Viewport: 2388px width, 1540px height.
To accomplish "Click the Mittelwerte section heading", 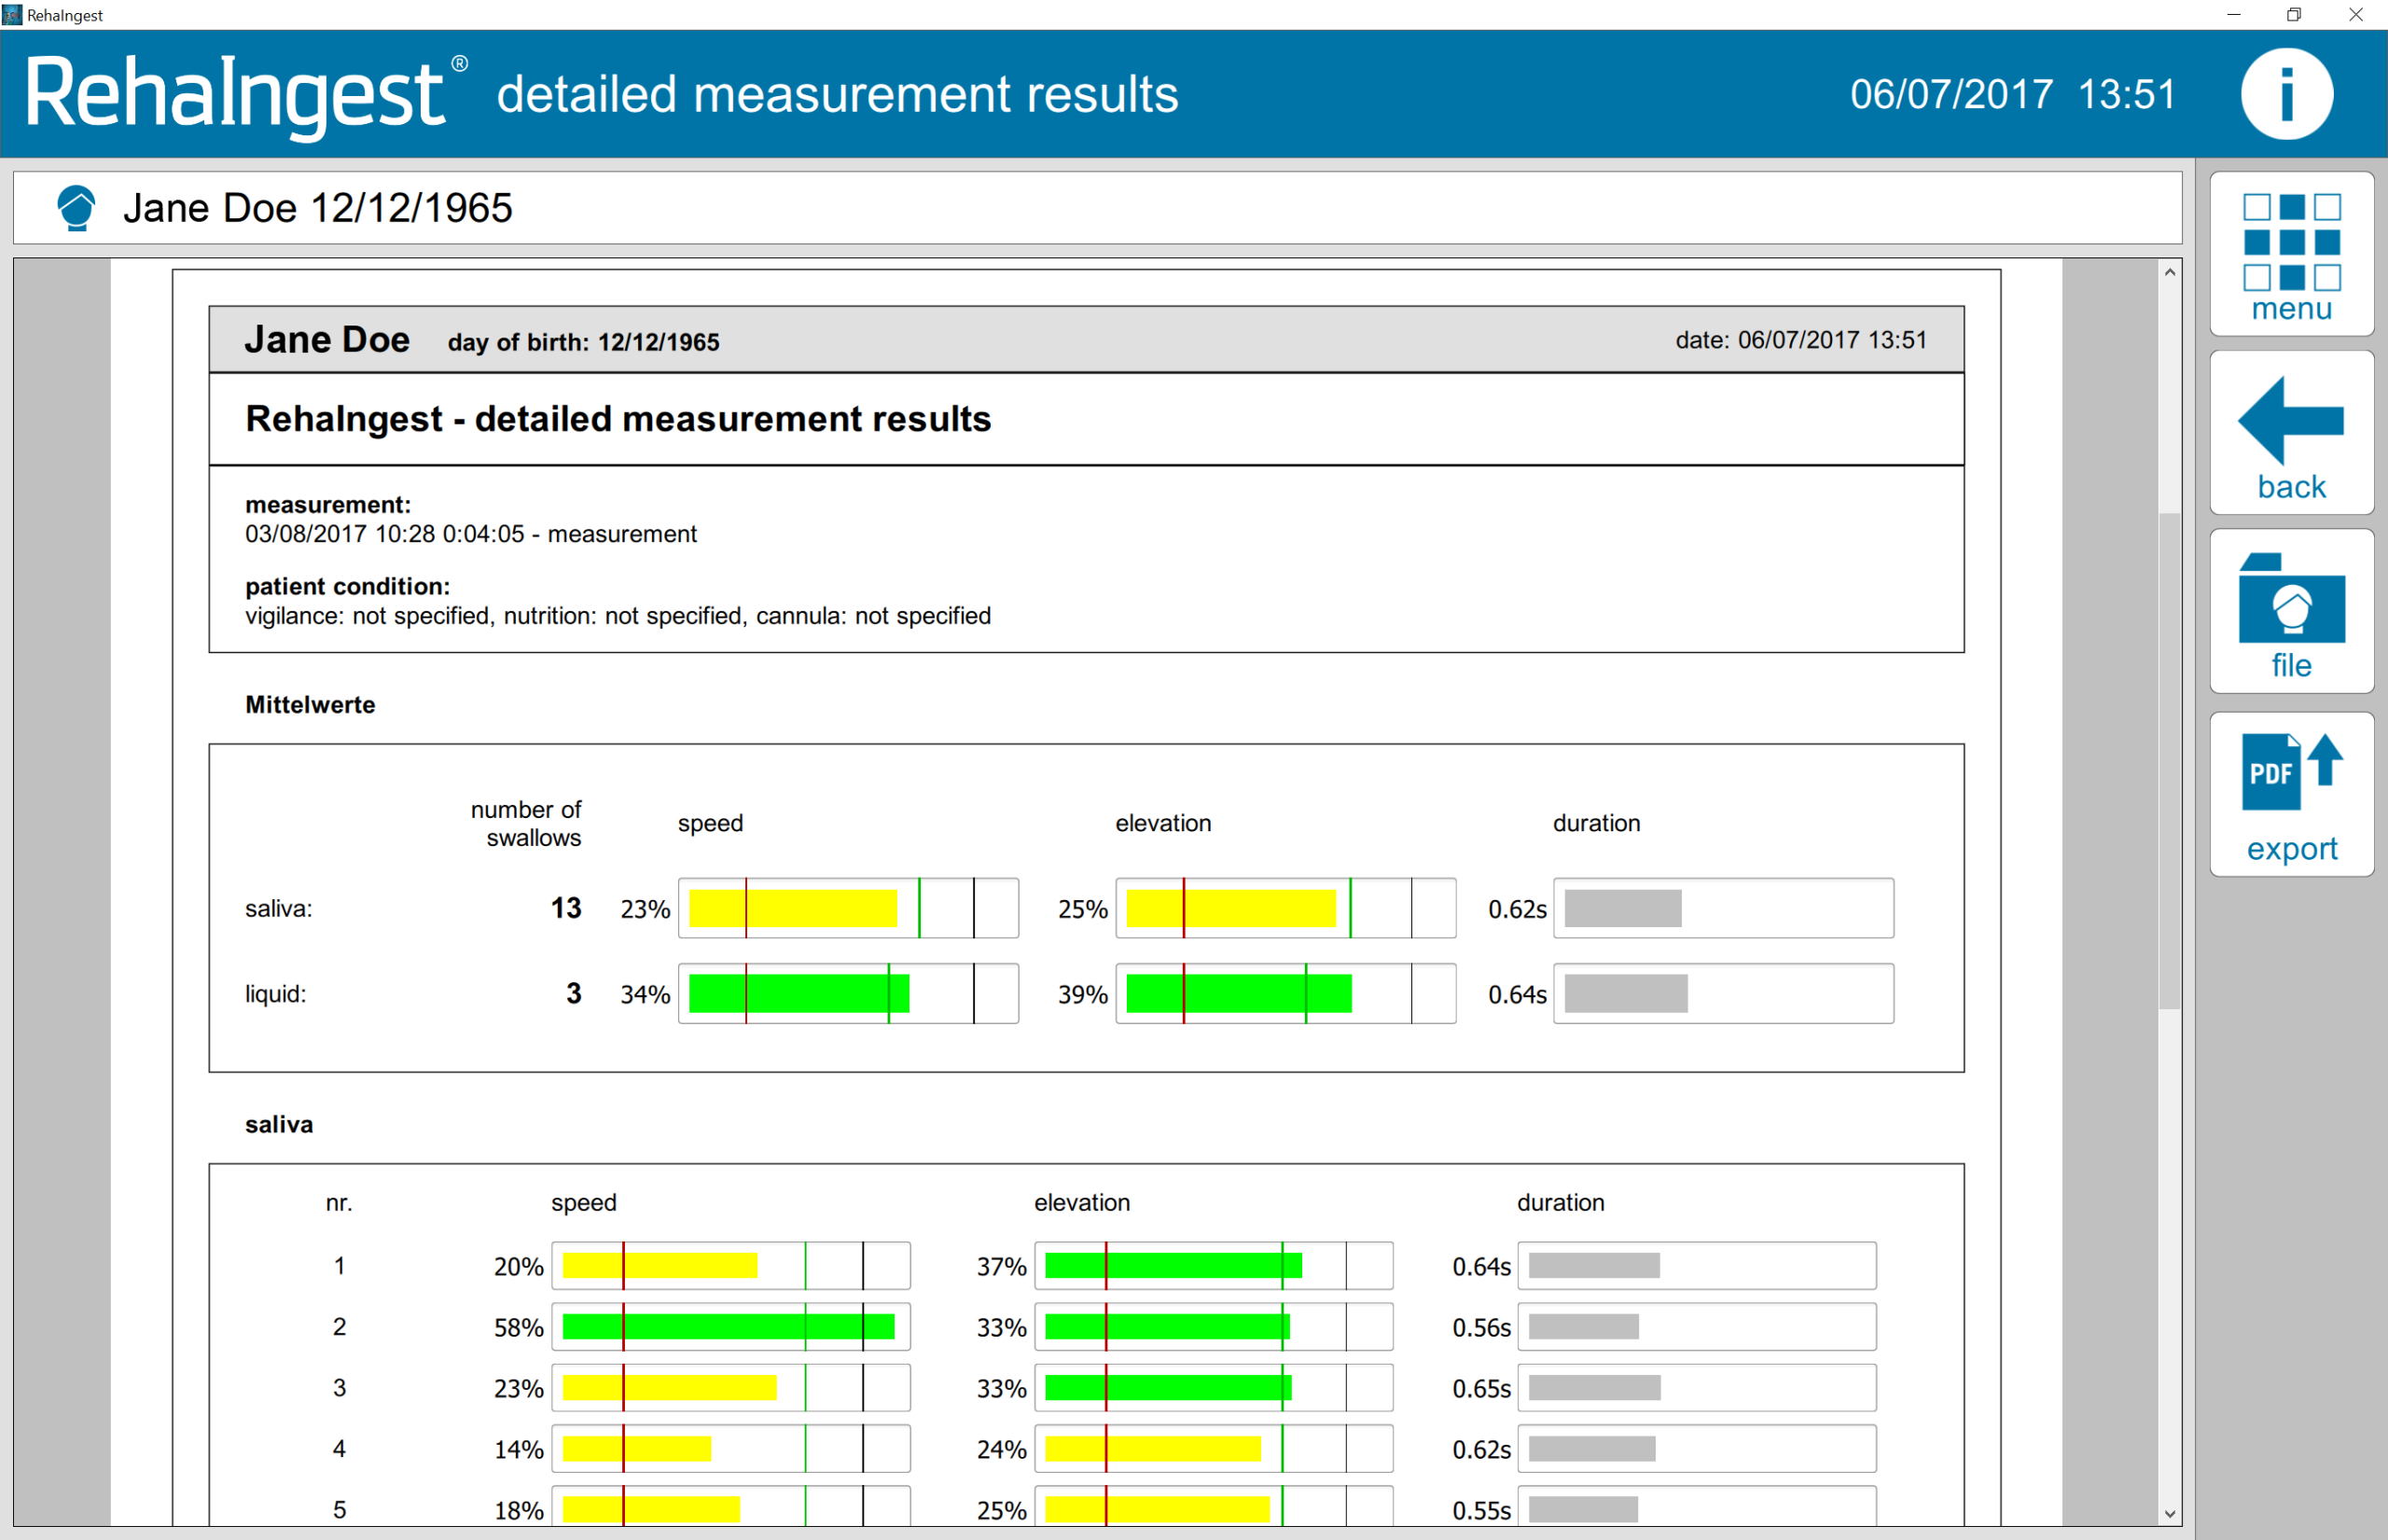I will tap(310, 705).
